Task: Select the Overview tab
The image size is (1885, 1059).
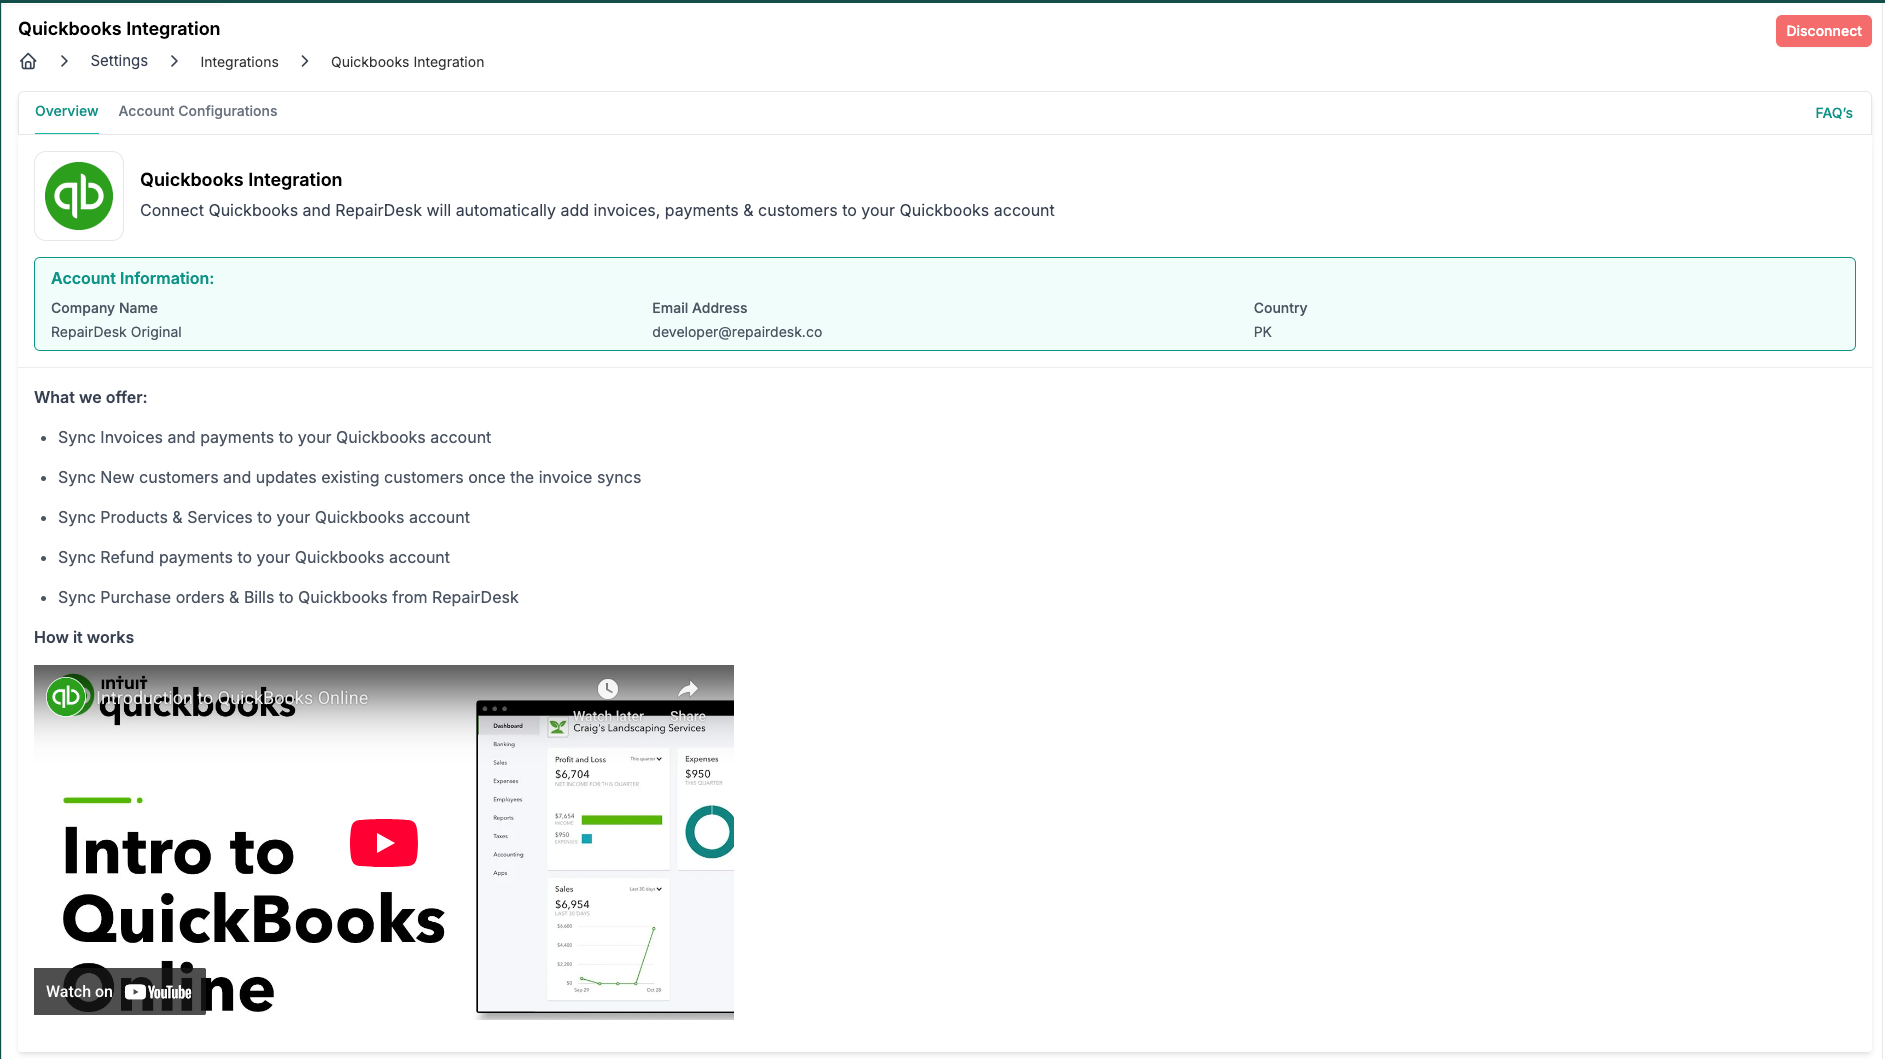Action: [66, 111]
